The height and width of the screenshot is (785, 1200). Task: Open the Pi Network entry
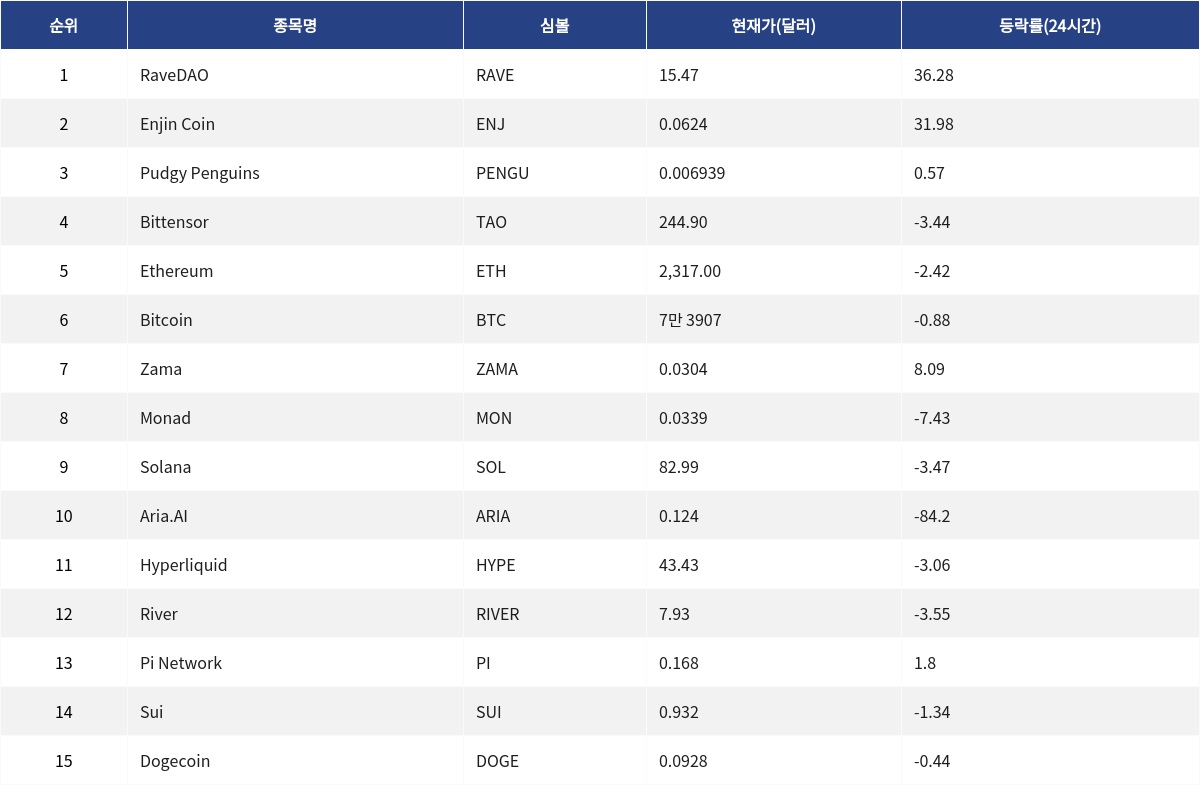(181, 663)
